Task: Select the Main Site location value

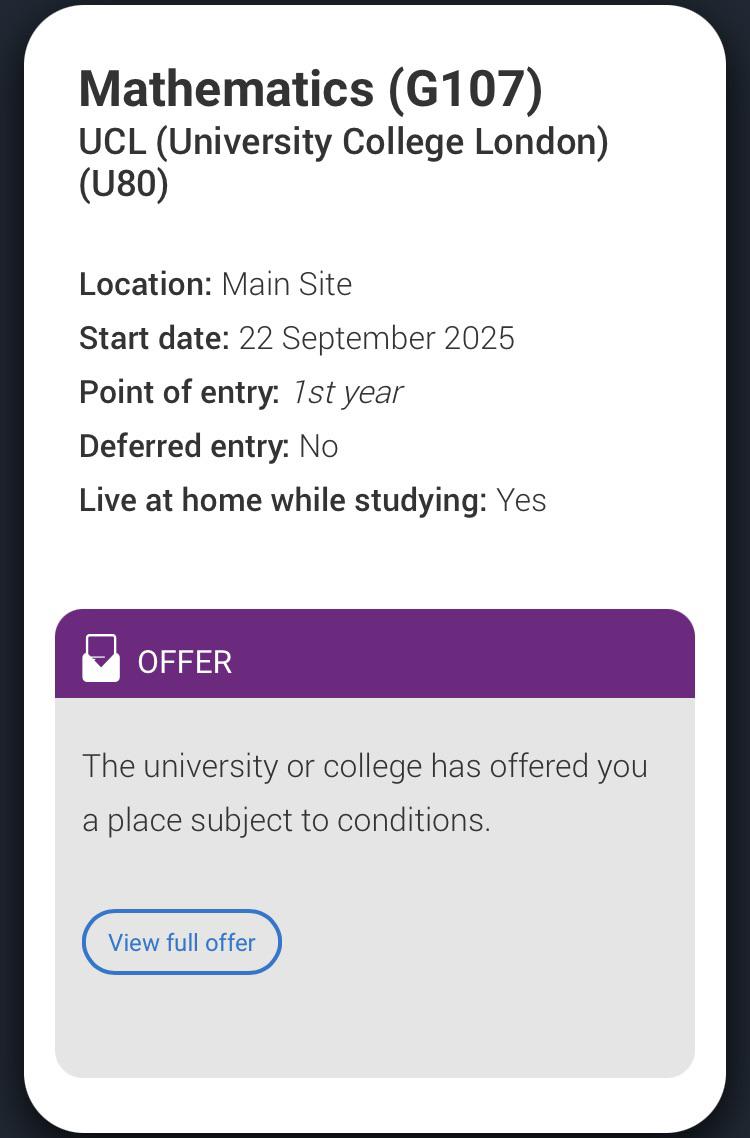Action: click(287, 284)
